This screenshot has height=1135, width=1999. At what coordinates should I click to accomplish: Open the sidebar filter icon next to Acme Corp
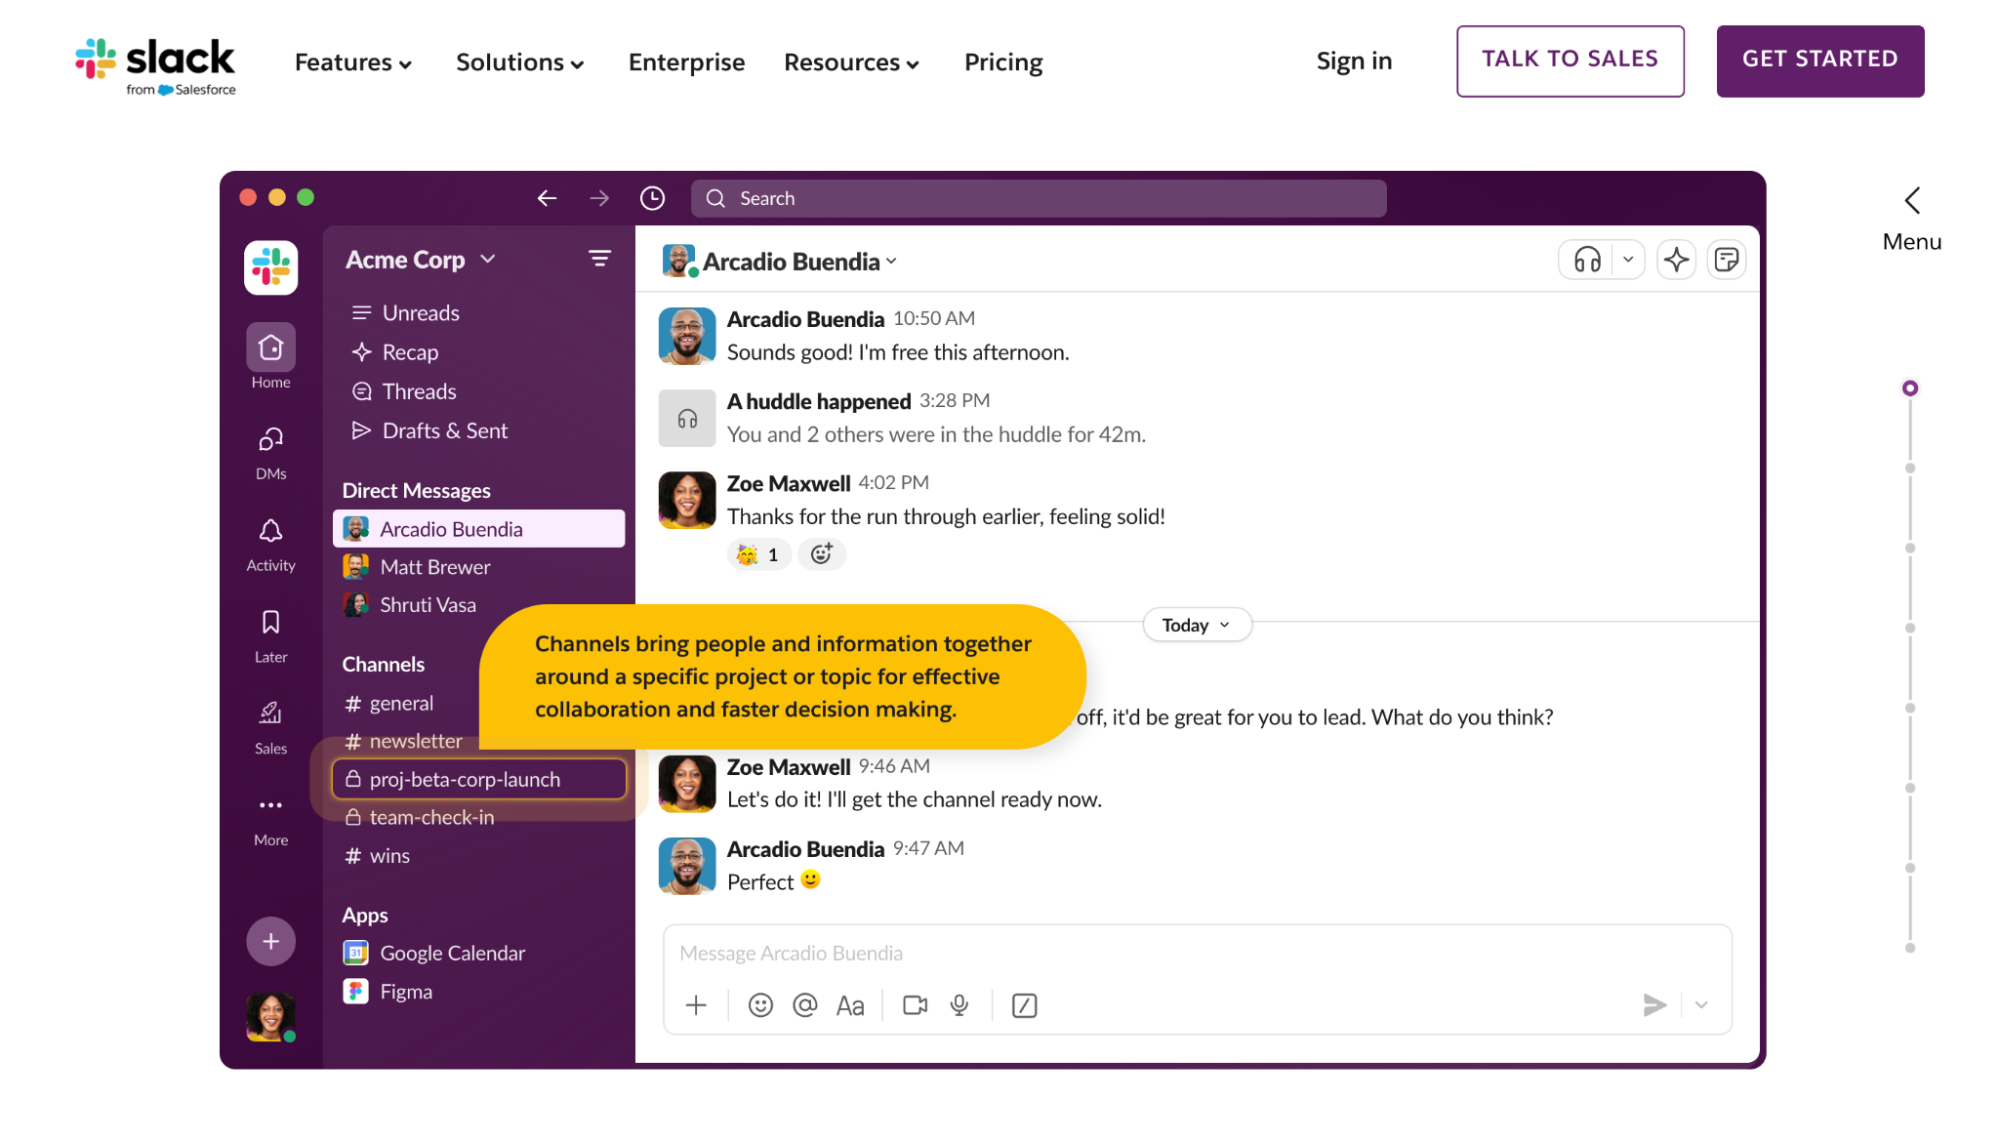pyautogui.click(x=599, y=259)
